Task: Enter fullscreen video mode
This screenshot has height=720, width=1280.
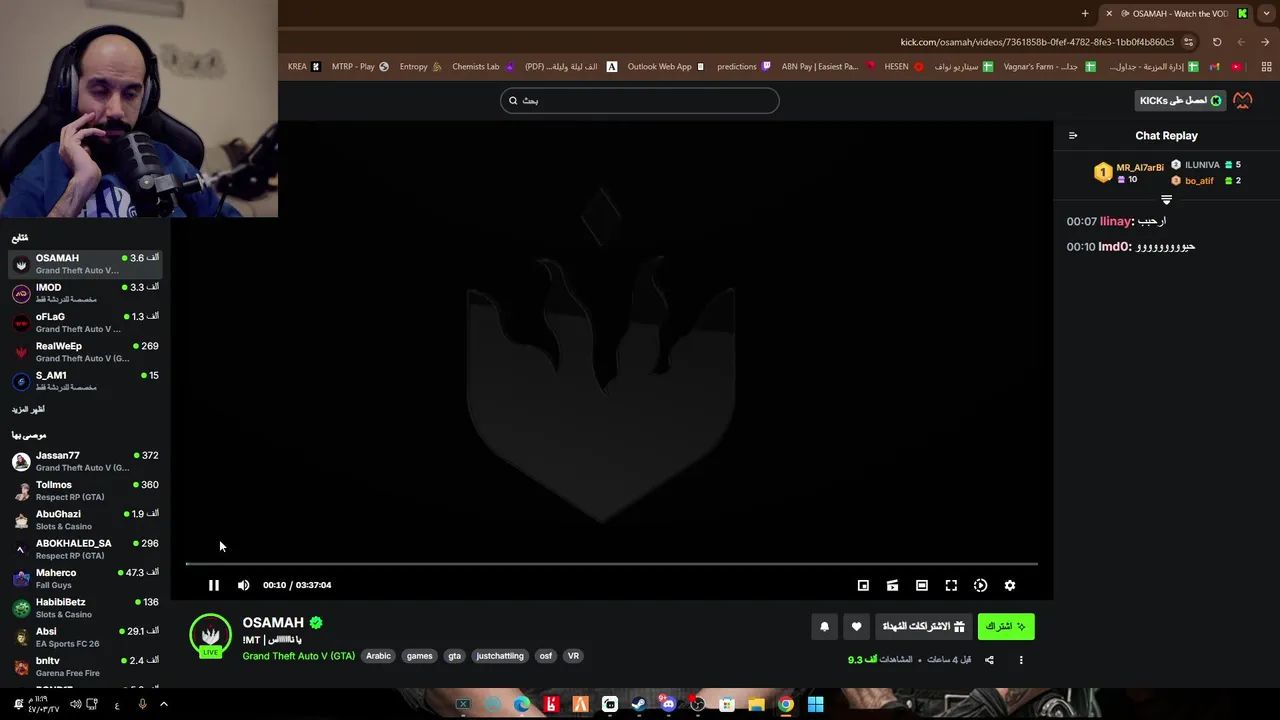Action: tap(951, 585)
